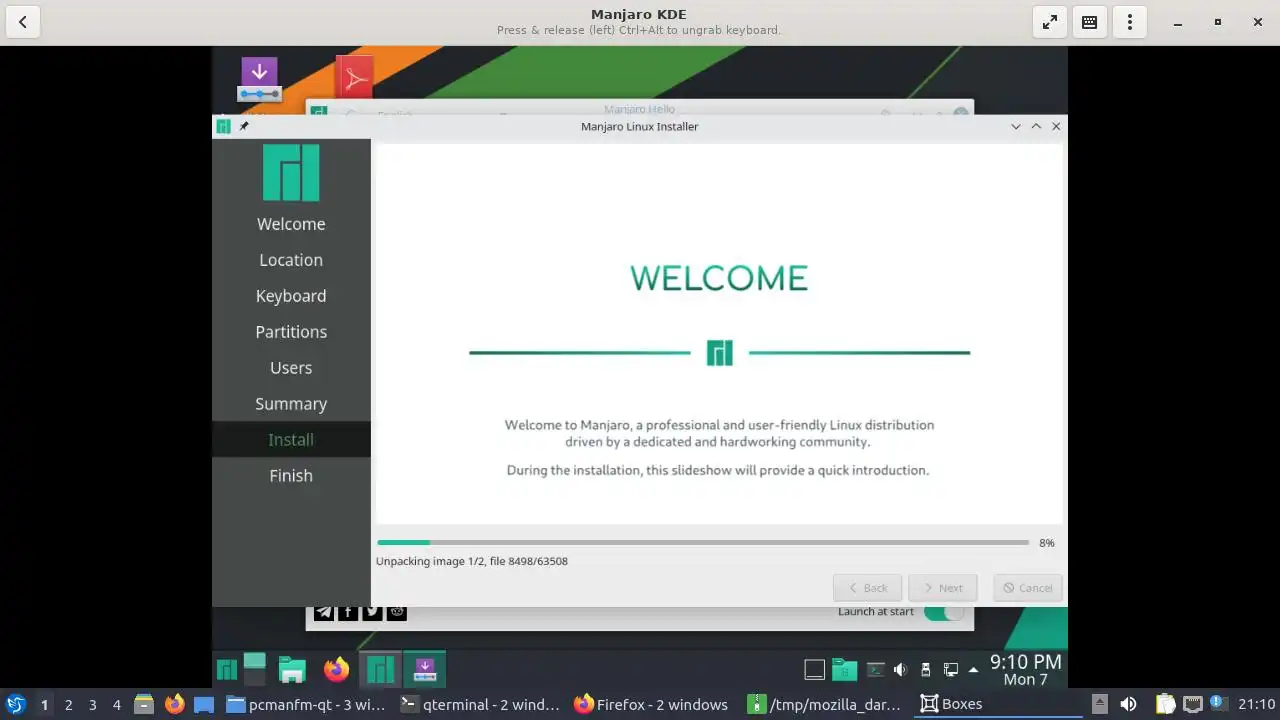The width and height of the screenshot is (1280, 720).
Task: Open Manjaro application launcher in KDE panel
Action: pyautogui.click(x=227, y=669)
